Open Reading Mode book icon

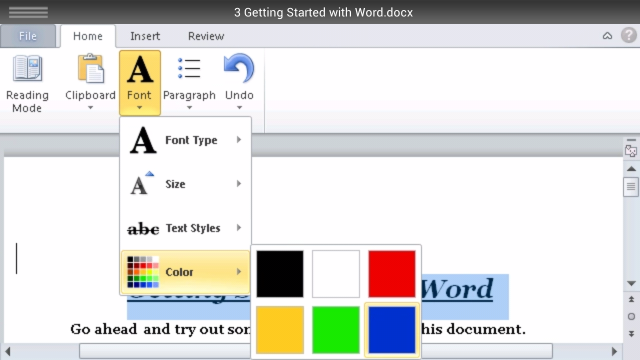(x=27, y=68)
